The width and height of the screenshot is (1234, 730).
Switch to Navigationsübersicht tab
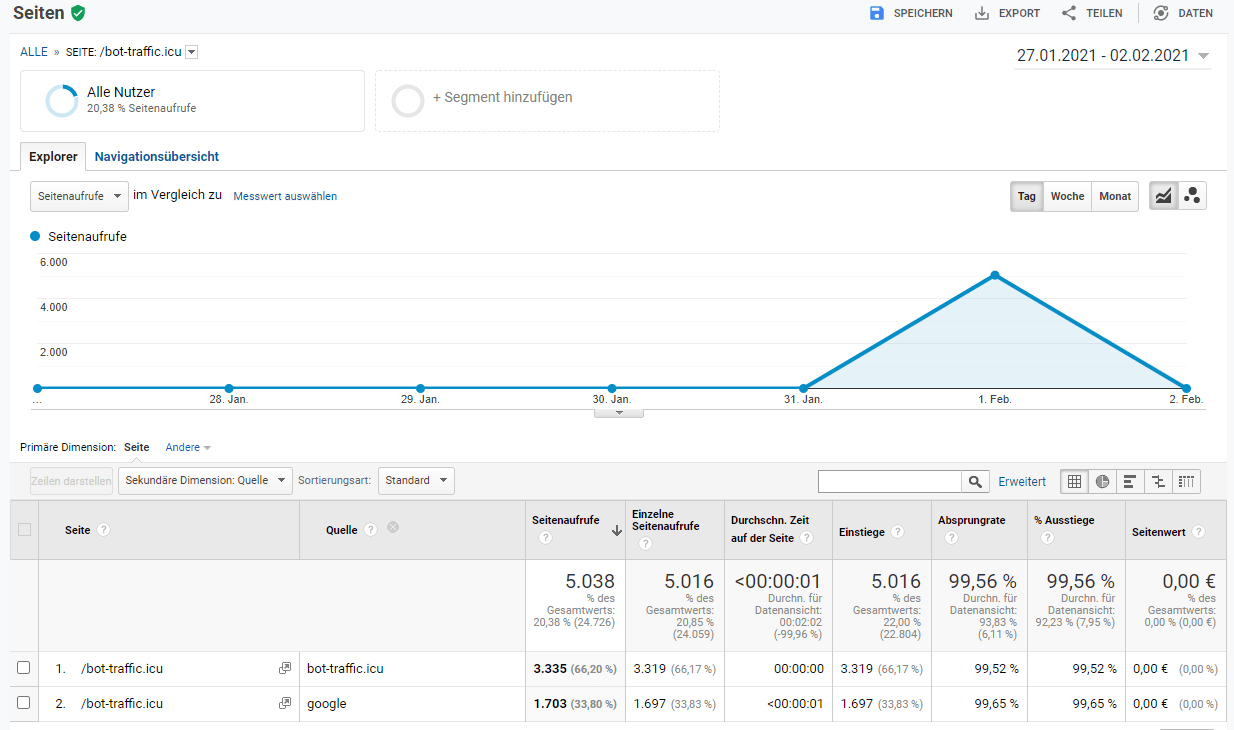click(157, 157)
